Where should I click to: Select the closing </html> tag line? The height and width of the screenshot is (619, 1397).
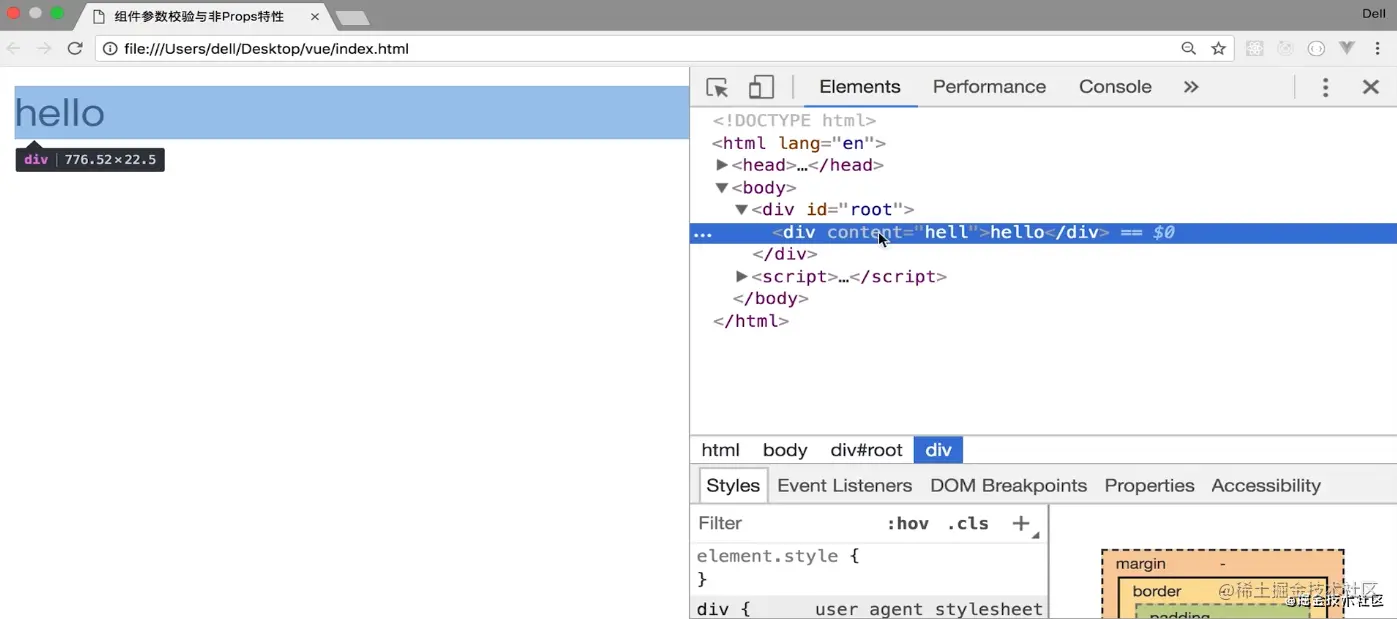[750, 321]
